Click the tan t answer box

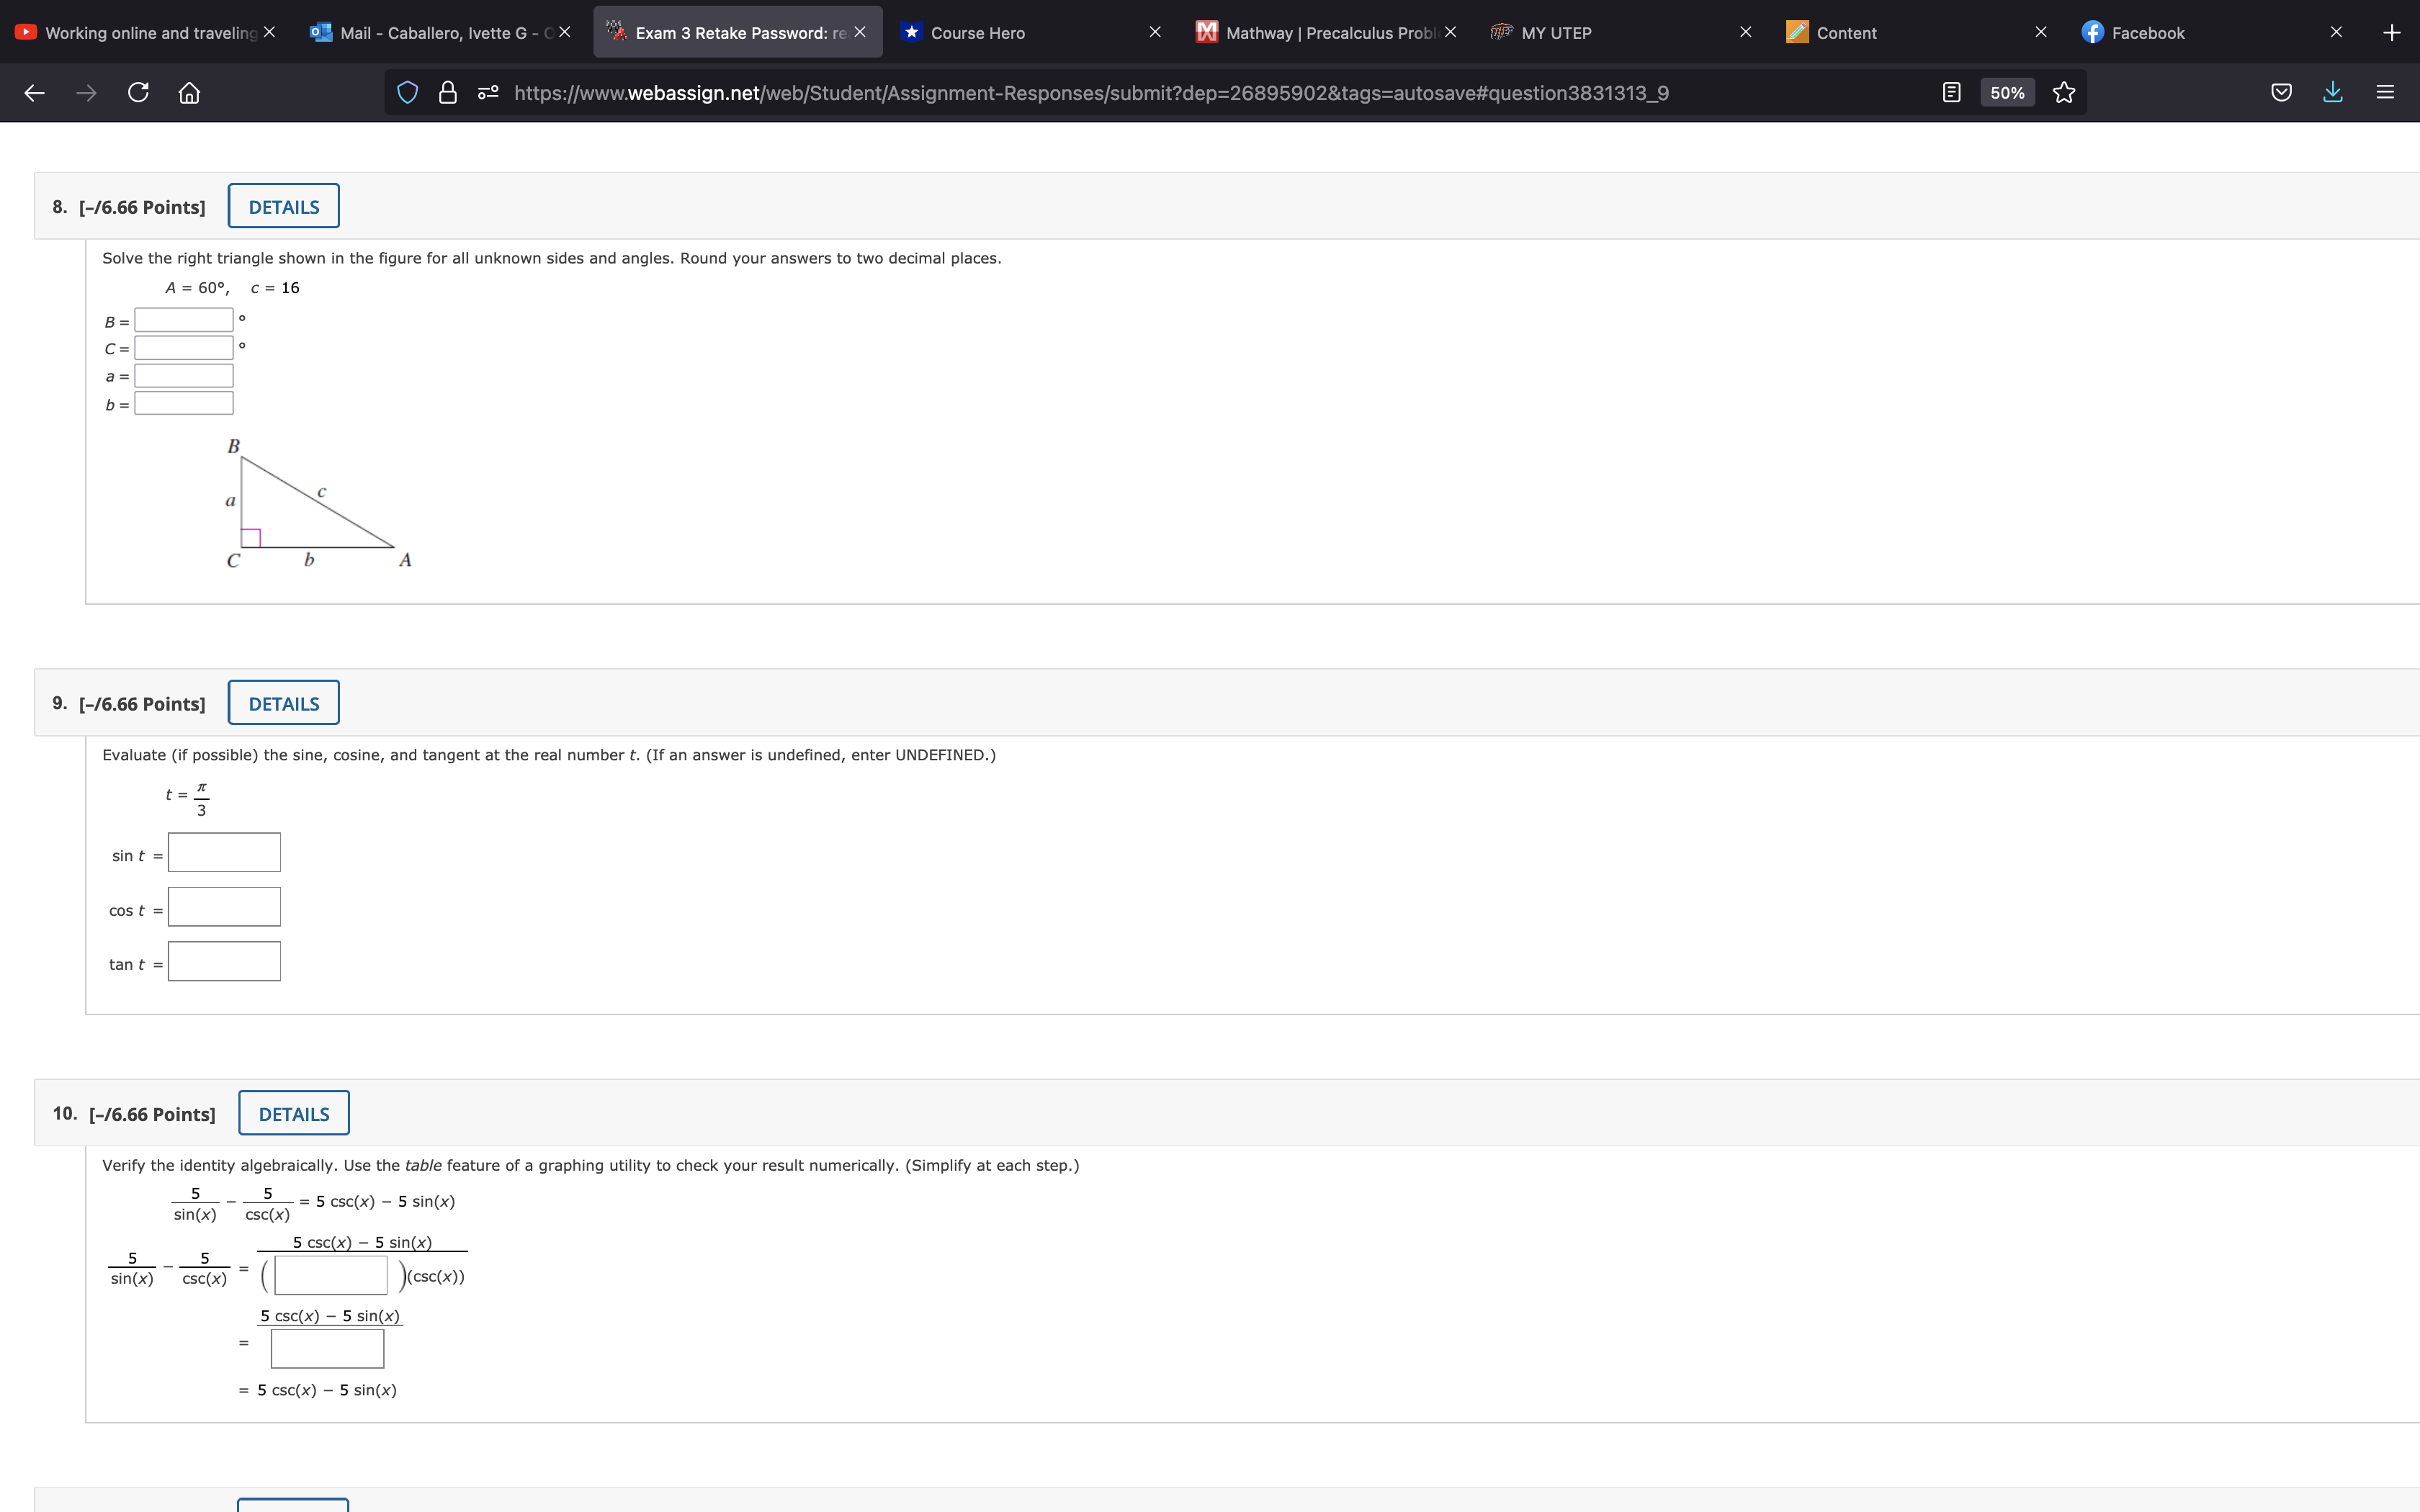[x=224, y=962]
